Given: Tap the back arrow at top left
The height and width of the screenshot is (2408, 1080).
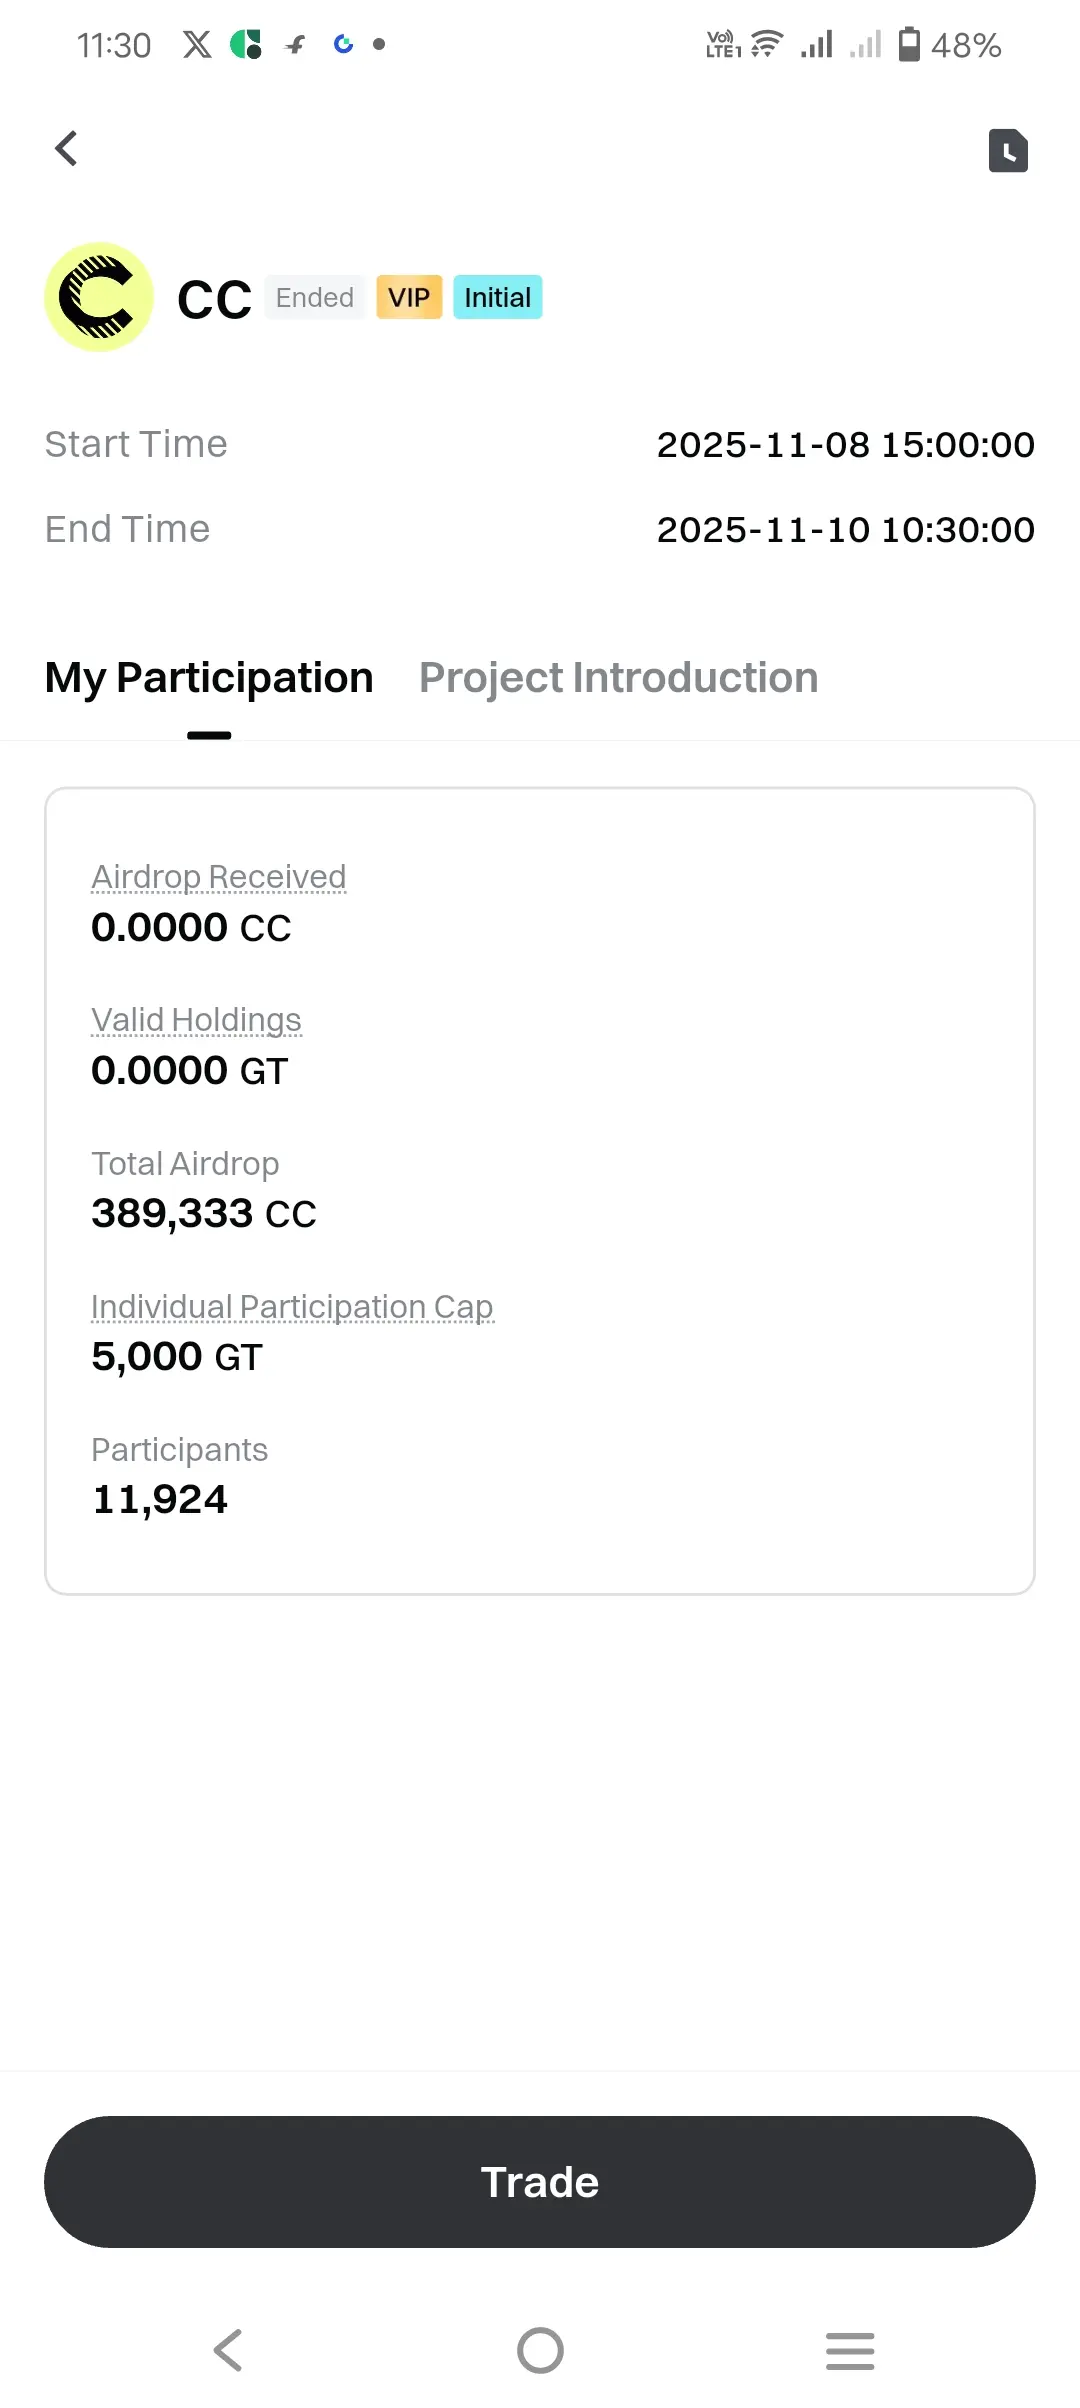Looking at the screenshot, I should [66, 149].
